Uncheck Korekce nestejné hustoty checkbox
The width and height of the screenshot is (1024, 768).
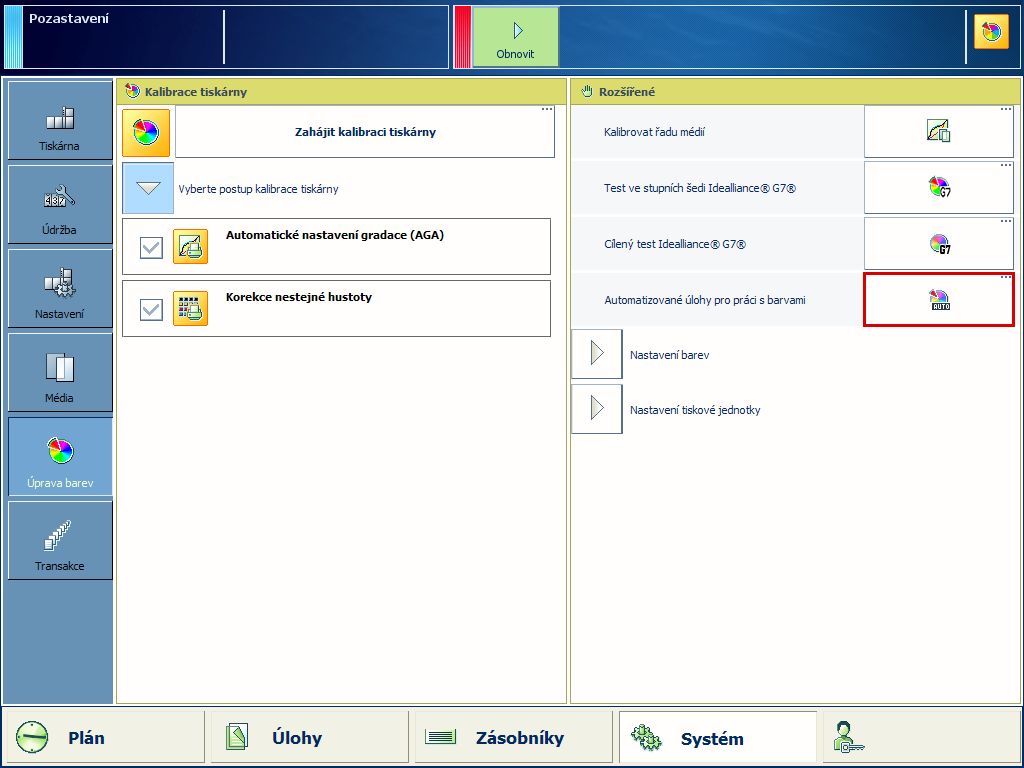(x=151, y=309)
